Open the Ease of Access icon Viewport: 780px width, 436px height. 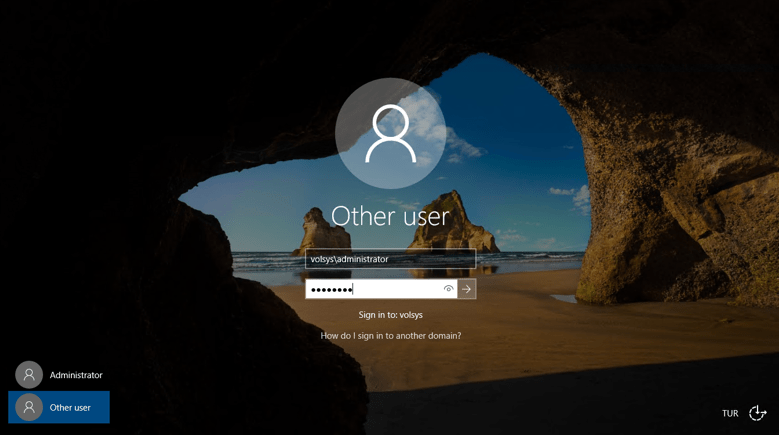(x=757, y=413)
